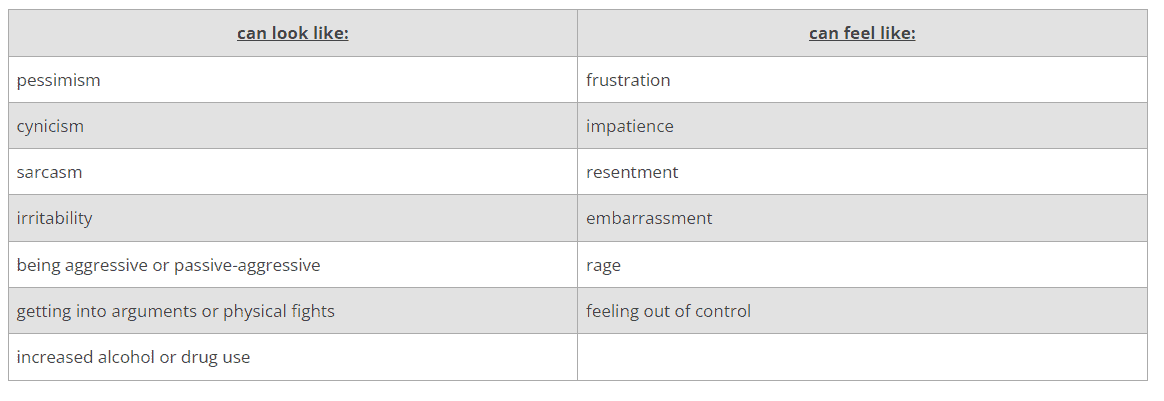Select the 'frustration' table cell

[628, 80]
